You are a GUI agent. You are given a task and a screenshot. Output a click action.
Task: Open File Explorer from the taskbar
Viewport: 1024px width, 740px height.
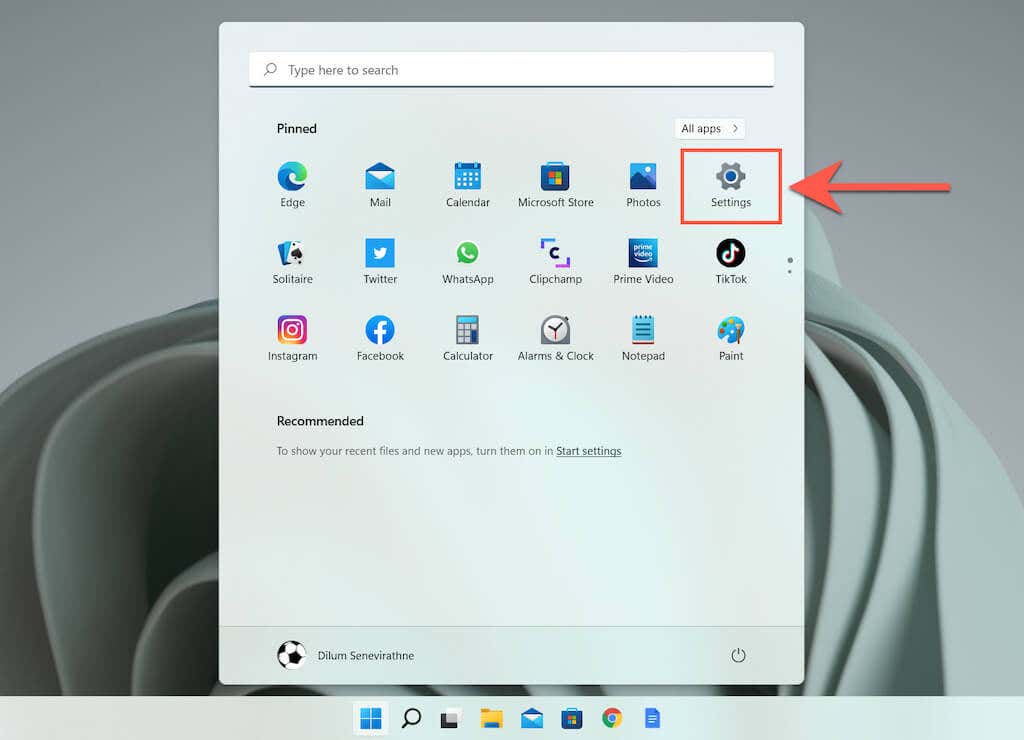click(x=491, y=718)
